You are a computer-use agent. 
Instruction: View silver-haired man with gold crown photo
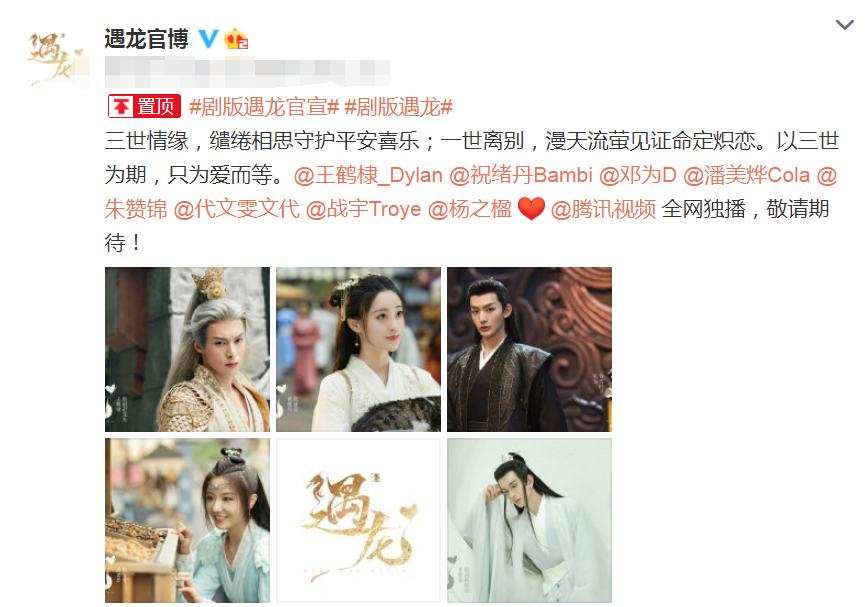pyautogui.click(x=187, y=349)
